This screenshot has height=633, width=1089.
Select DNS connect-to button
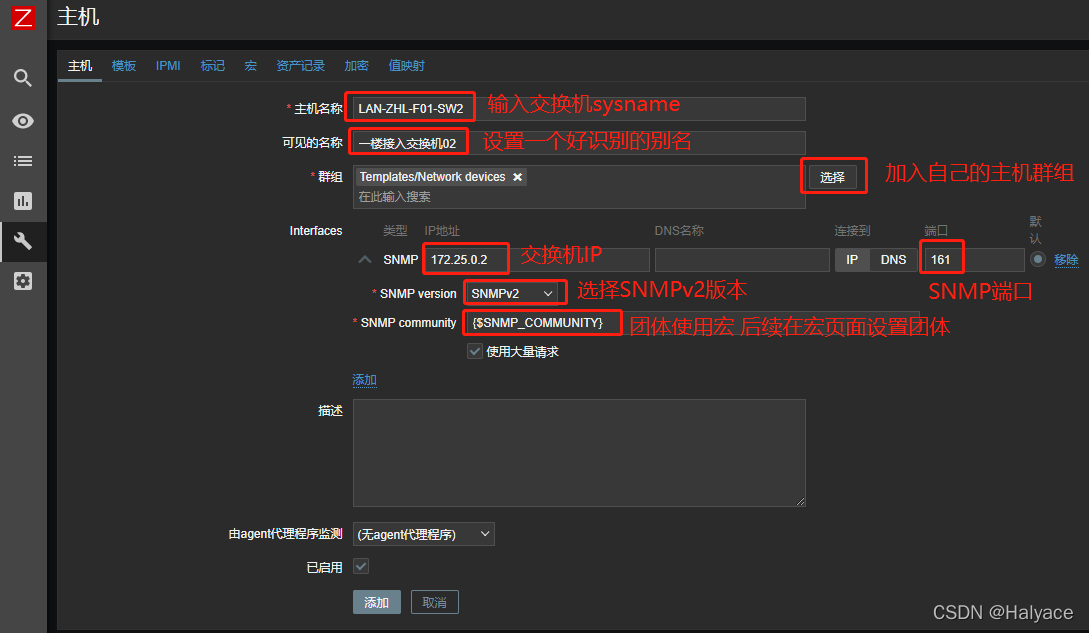[893, 259]
